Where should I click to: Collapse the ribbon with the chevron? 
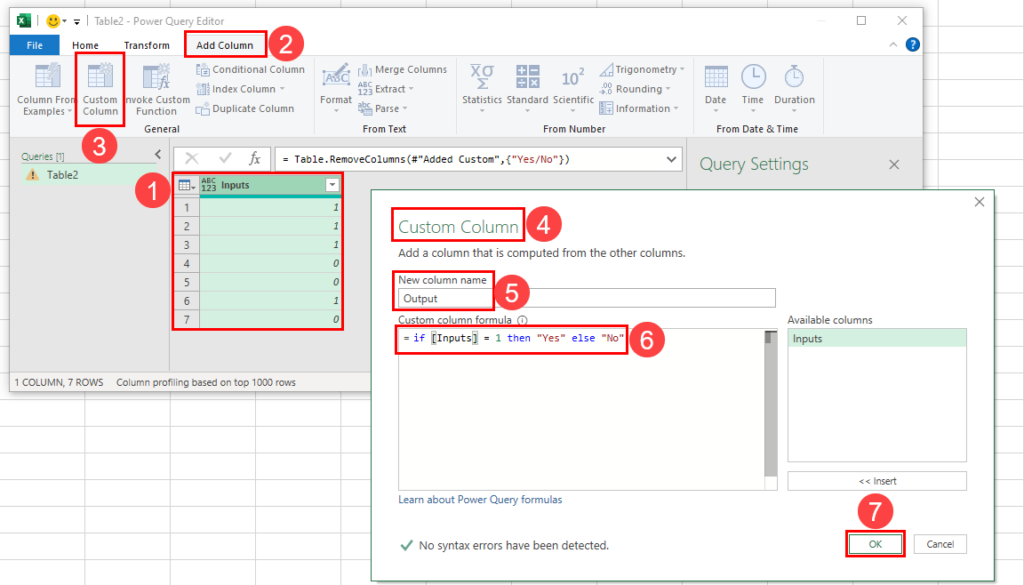(x=893, y=44)
